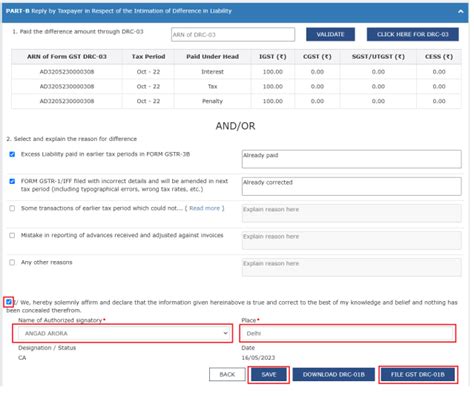Screen dimensions: 474x396
Task: Collapse the PART-B section chevron
Action: click(460, 11)
